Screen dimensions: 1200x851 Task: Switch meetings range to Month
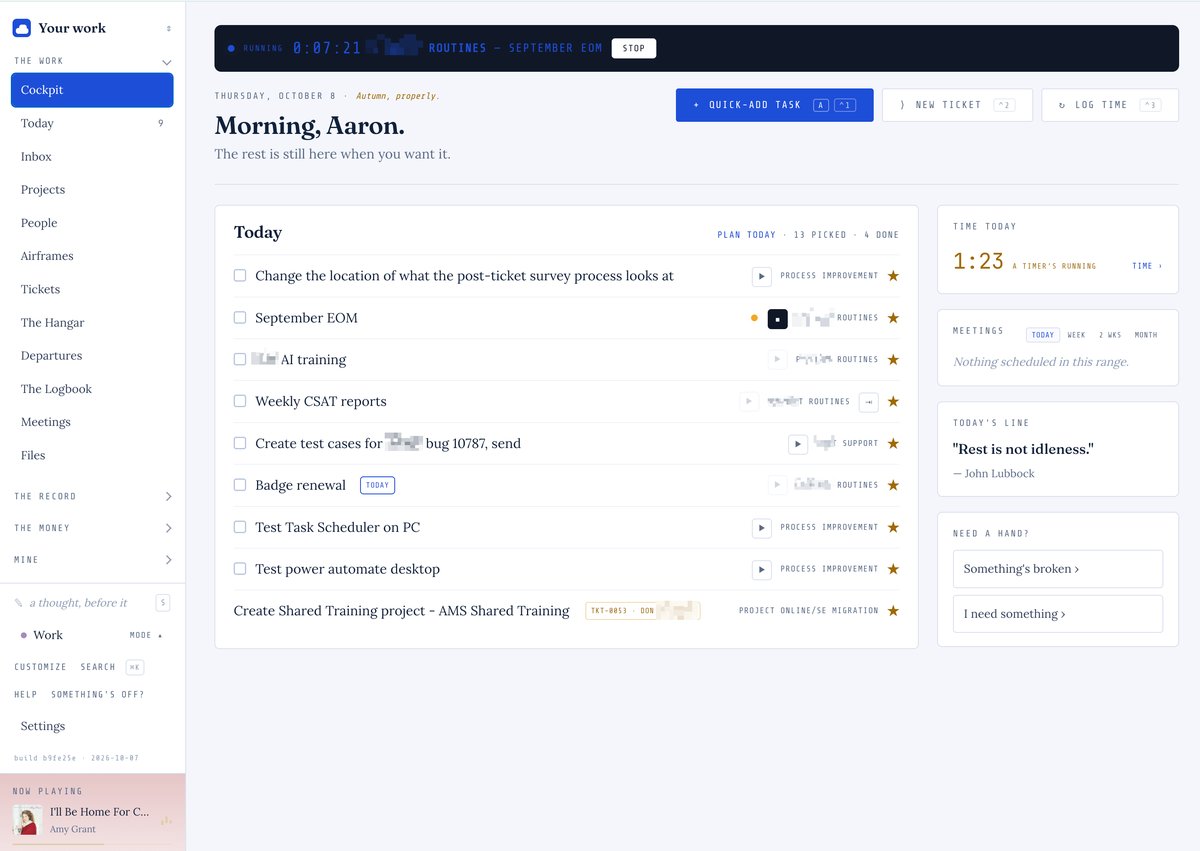1146,335
